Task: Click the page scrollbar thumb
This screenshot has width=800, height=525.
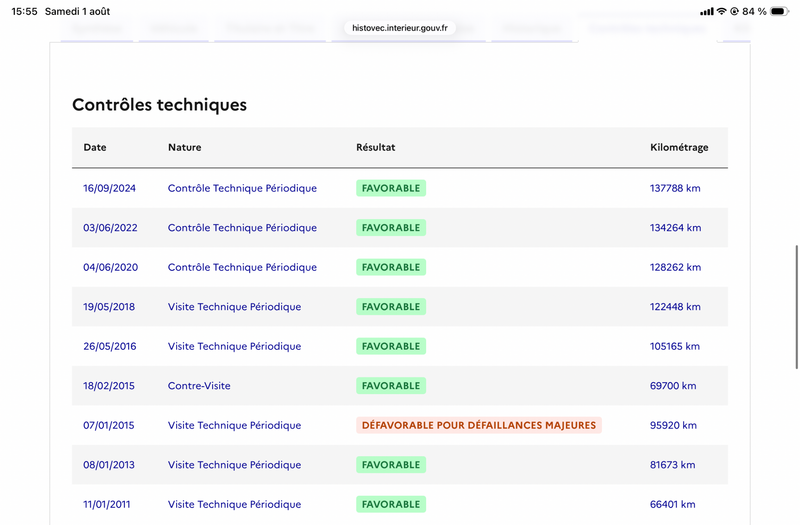Action: tap(797, 307)
